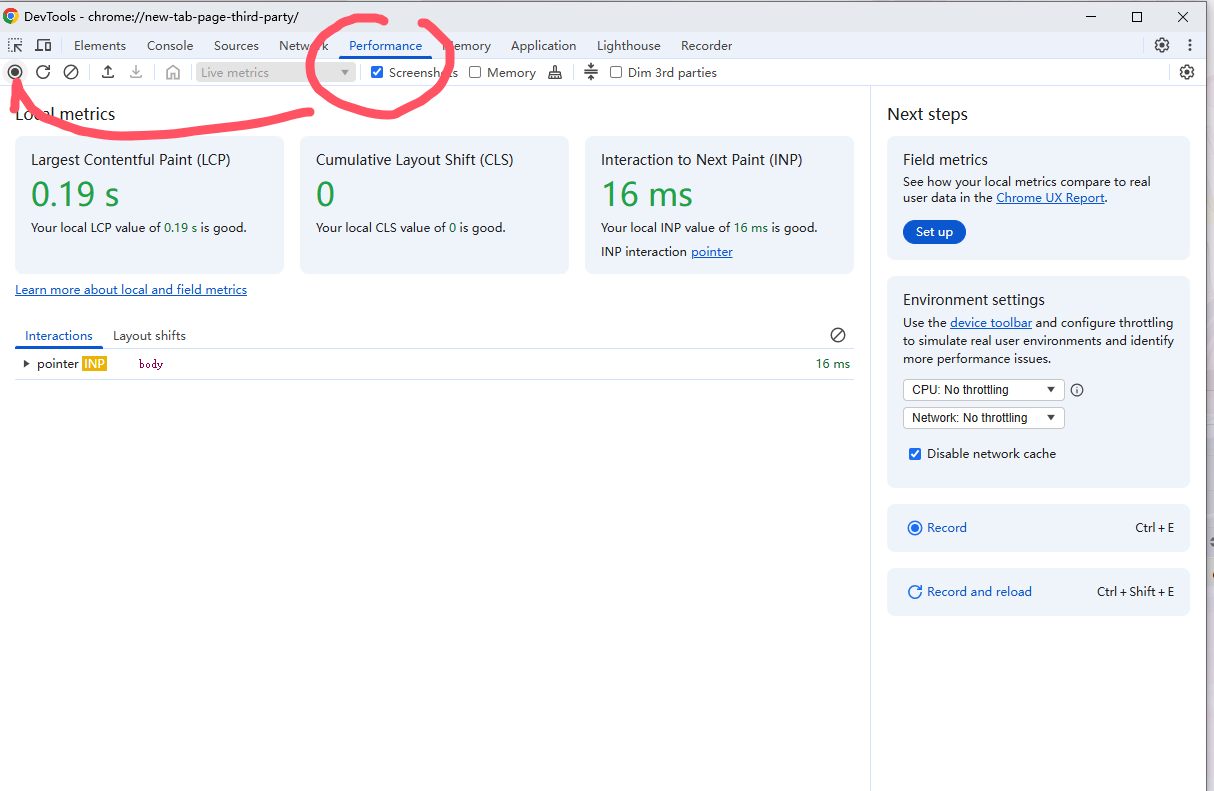
Task: Open the Network throttling dropdown
Action: 983,418
